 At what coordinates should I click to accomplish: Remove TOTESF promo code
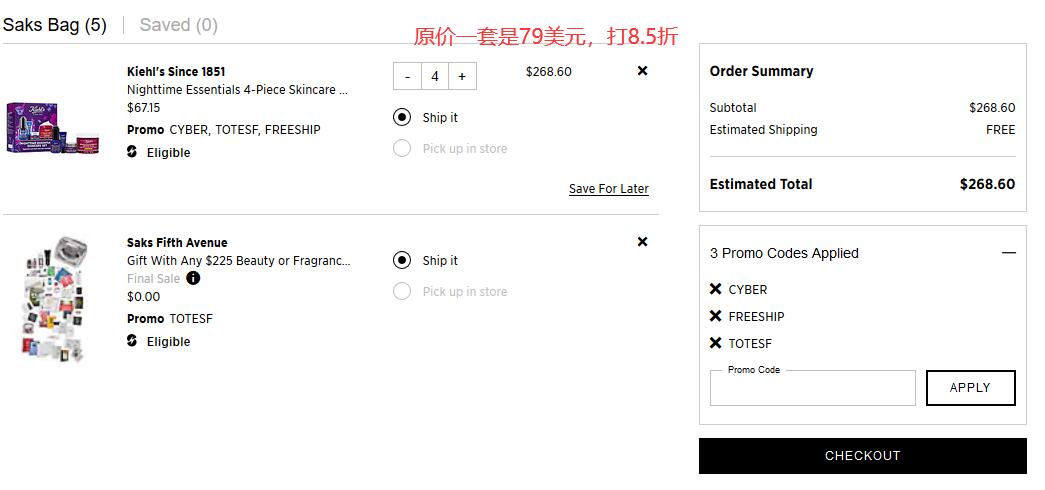click(716, 343)
